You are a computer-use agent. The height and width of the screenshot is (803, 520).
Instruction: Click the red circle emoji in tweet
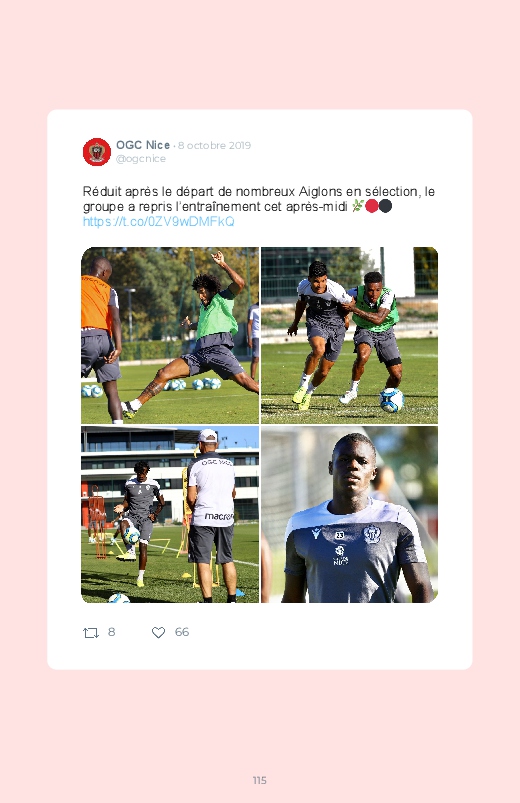[x=371, y=206]
